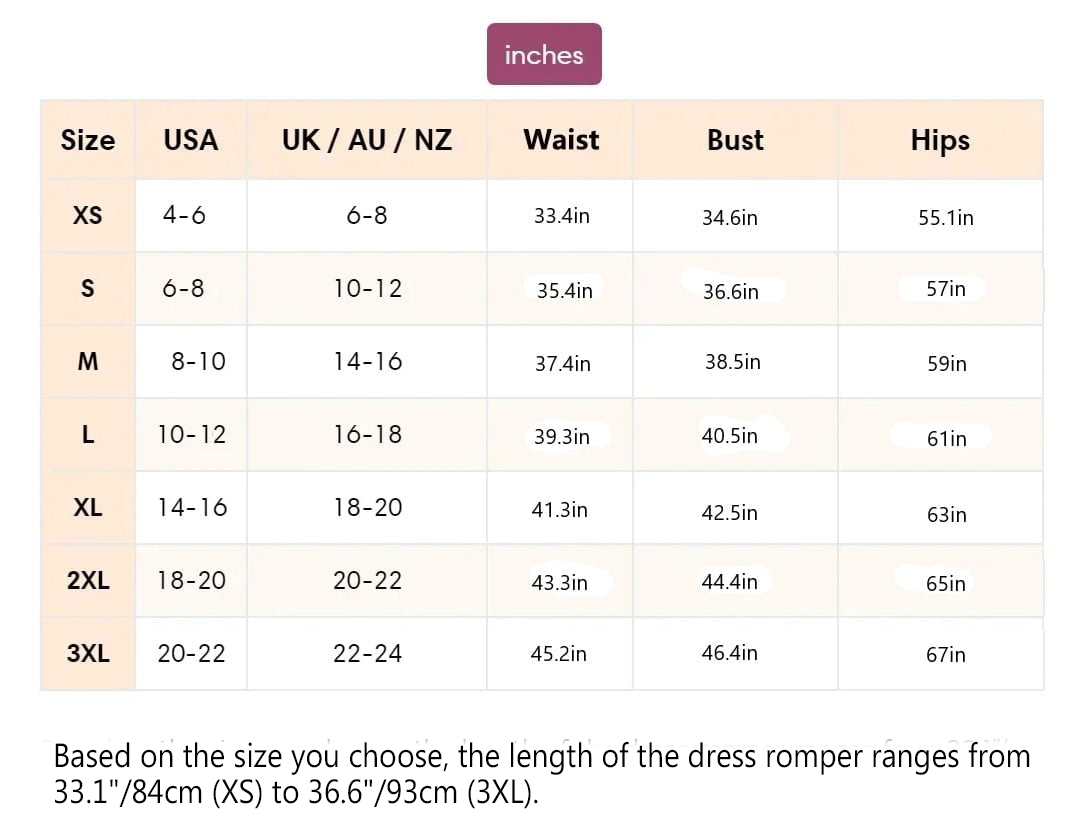Select the XS size row label
The width and height of the screenshot is (1084, 839).
pos(88,216)
